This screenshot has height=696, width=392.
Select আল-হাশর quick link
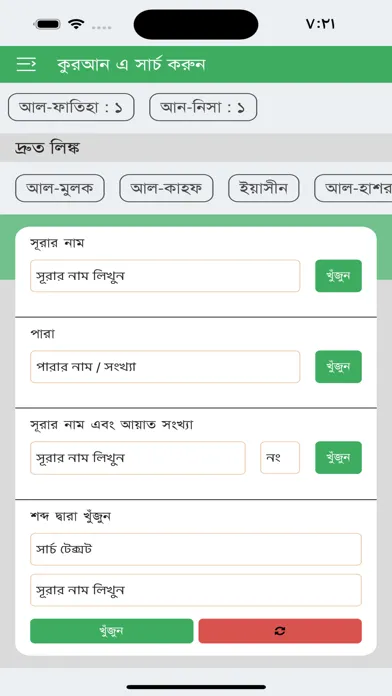[353, 188]
